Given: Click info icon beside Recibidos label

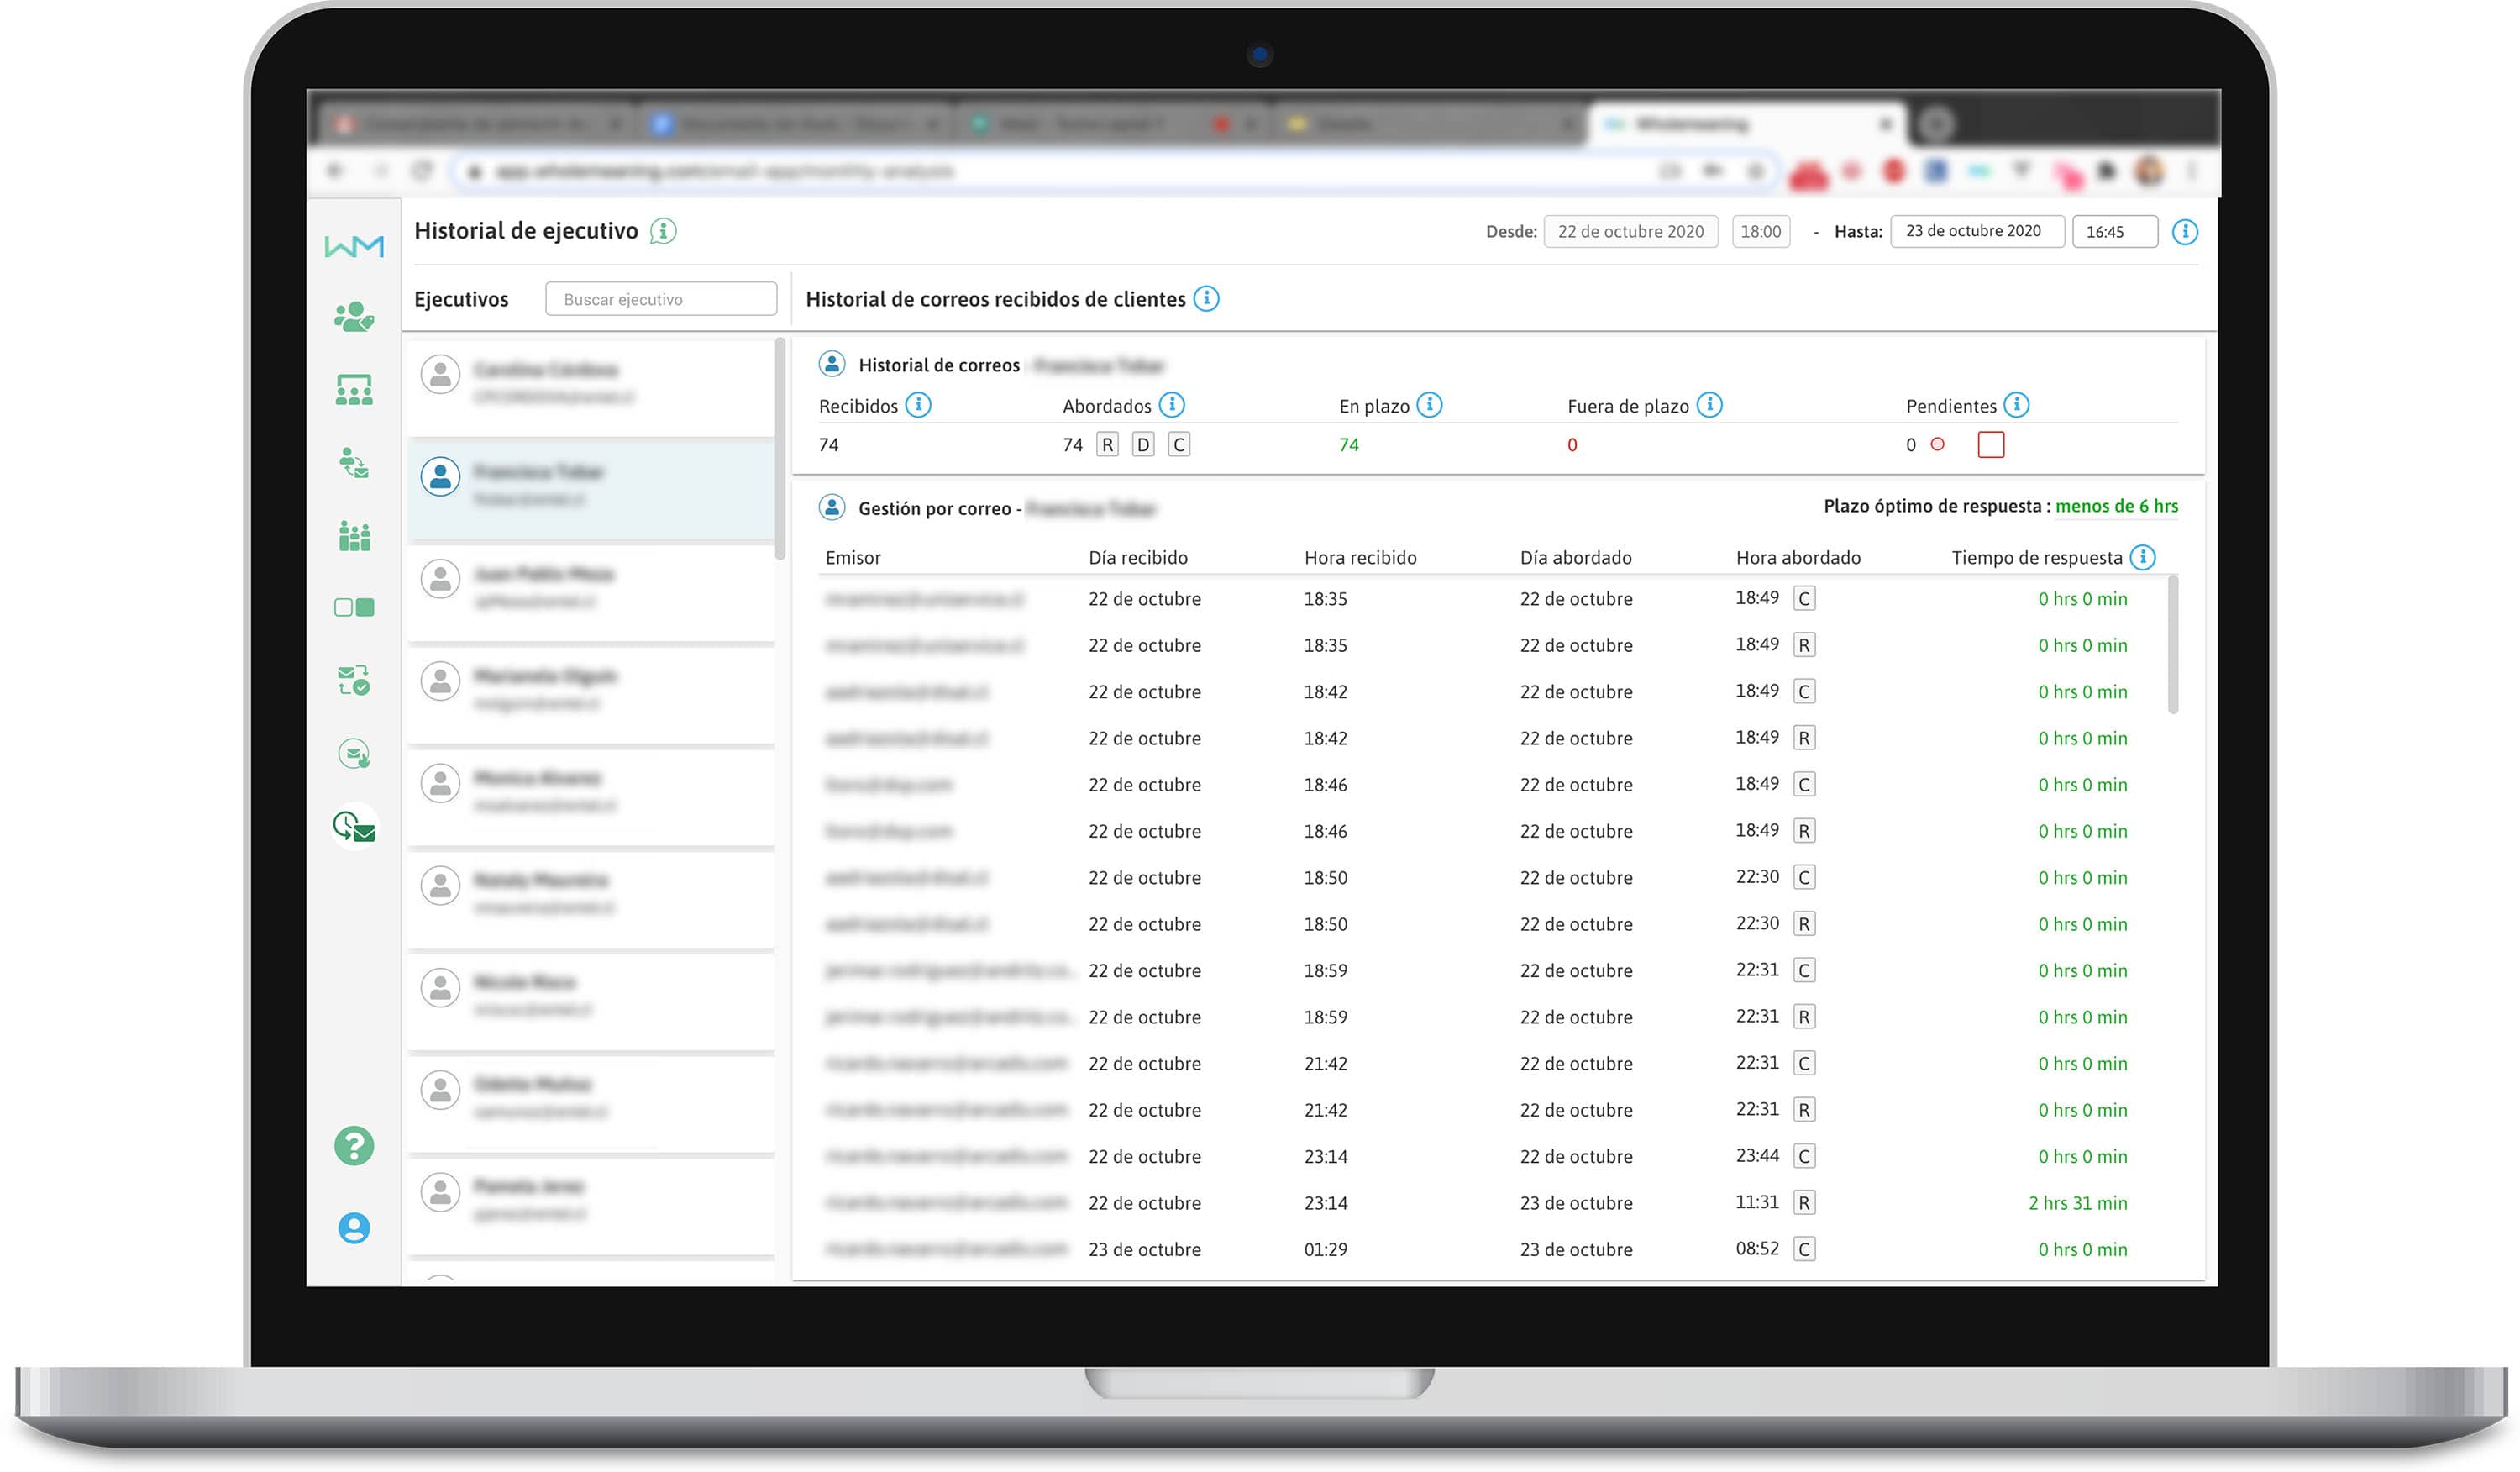Looking at the screenshot, I should 918,405.
